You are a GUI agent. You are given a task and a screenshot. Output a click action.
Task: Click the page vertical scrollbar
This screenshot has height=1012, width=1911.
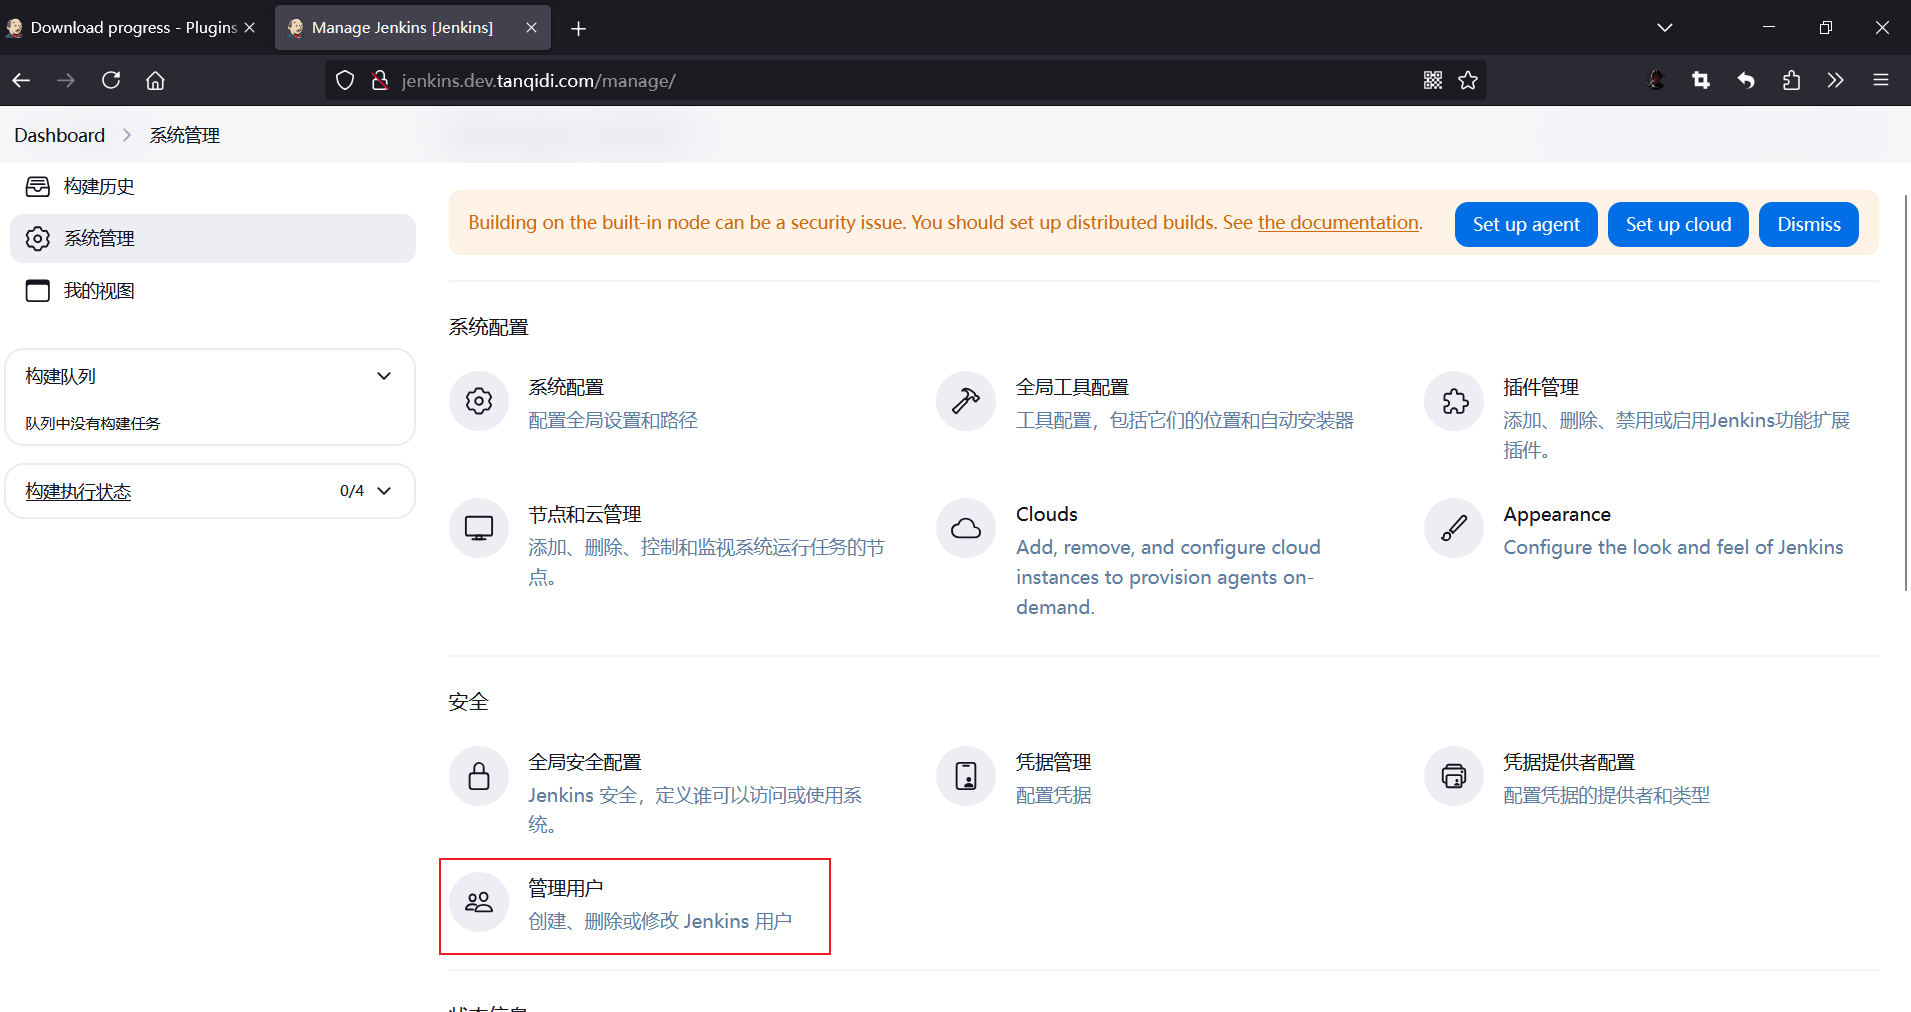point(1906,392)
